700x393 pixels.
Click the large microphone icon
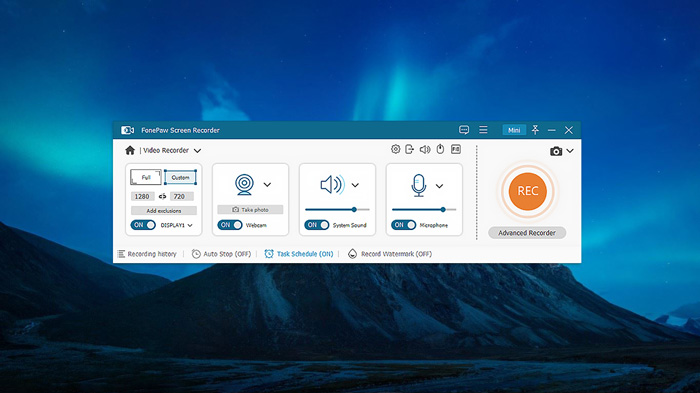(418, 185)
